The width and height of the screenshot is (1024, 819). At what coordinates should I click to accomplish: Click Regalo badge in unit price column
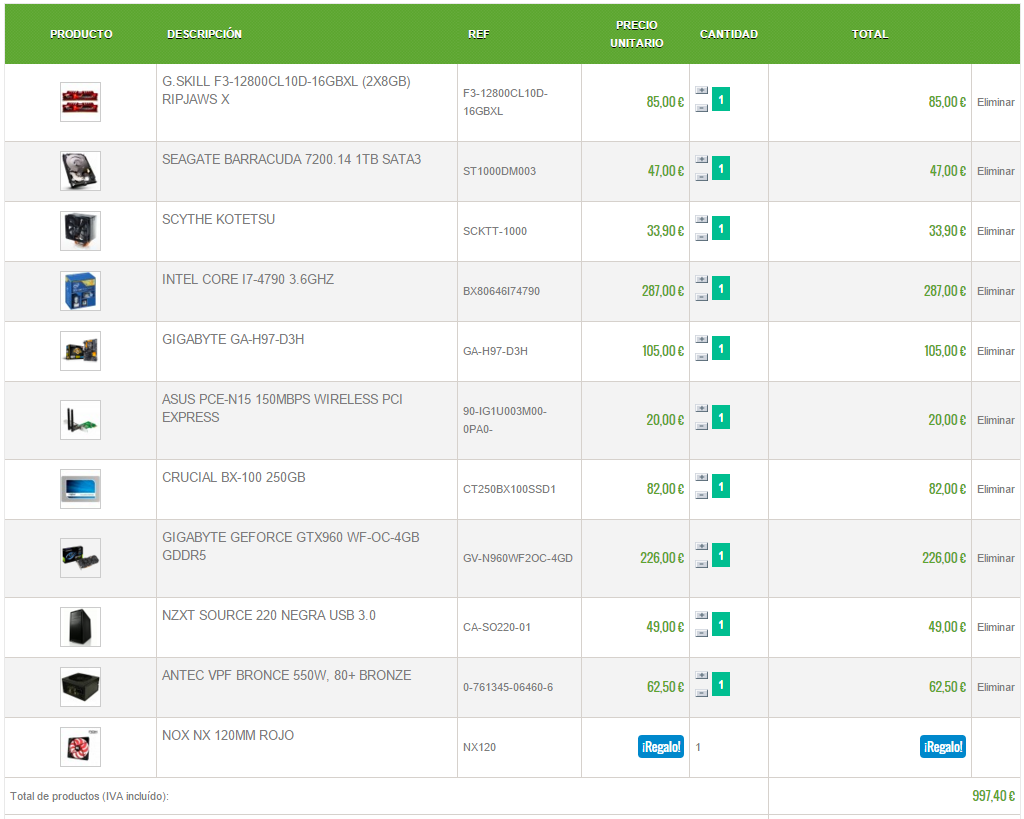tap(661, 747)
